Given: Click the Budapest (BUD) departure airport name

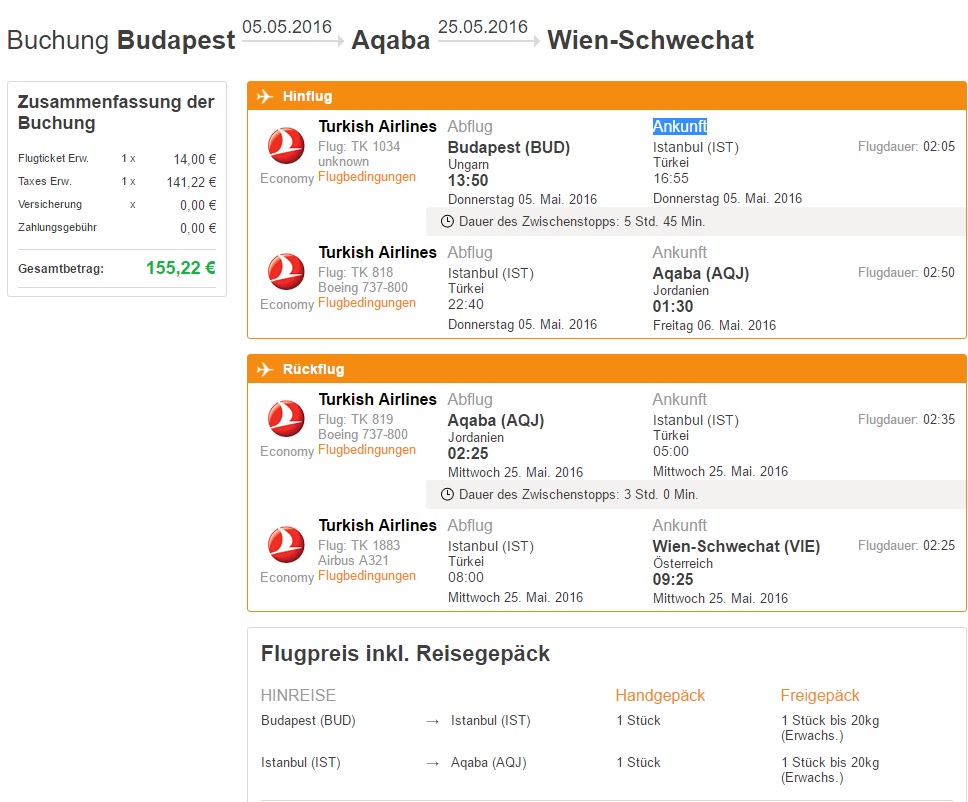Looking at the screenshot, I should tap(509, 148).
